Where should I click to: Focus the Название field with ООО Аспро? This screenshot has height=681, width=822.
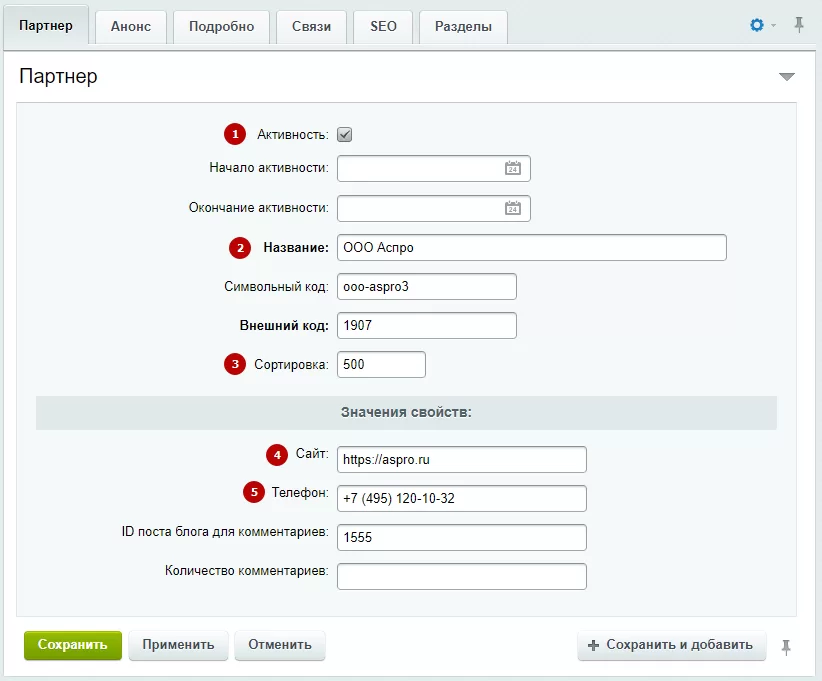pos(532,247)
